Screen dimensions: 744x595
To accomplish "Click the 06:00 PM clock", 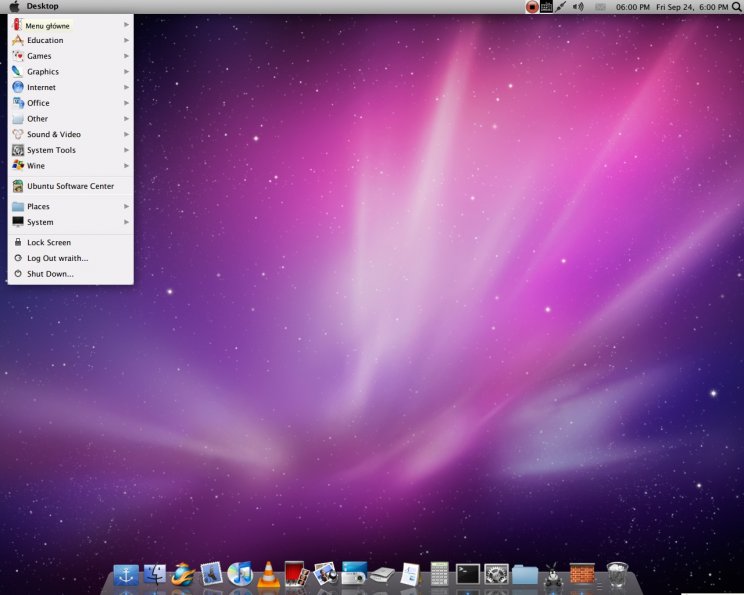I will [632, 7].
